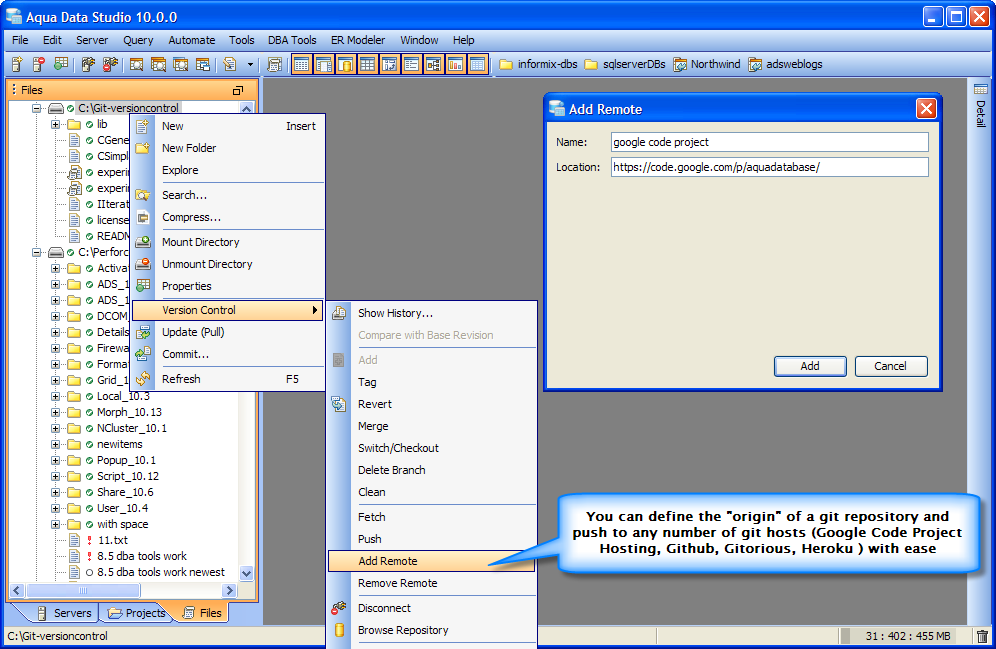This screenshot has width=996, height=649.
Task: Click the Connect server toolbar icon
Action: pyautogui.click(x=88, y=64)
